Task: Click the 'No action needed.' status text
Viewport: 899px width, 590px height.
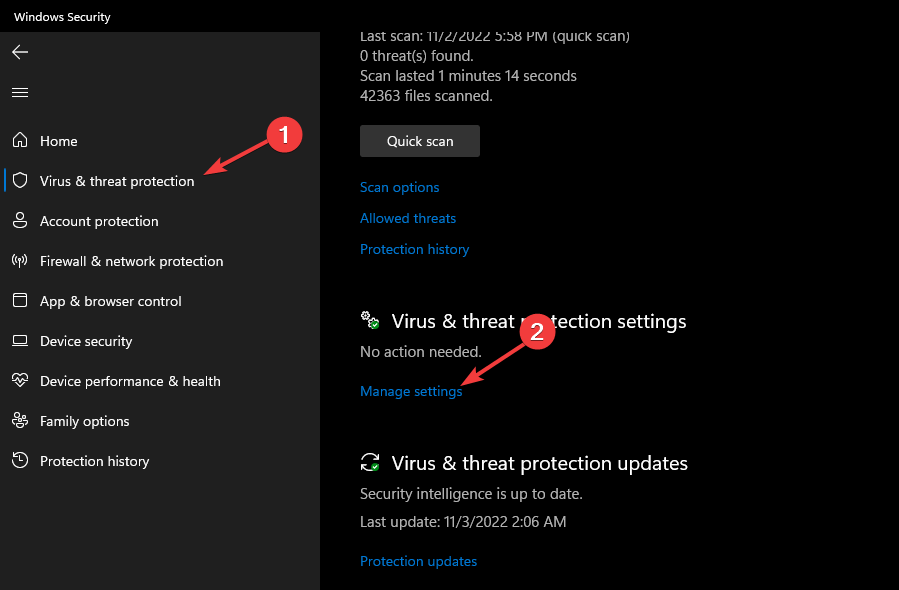Action: (x=421, y=352)
